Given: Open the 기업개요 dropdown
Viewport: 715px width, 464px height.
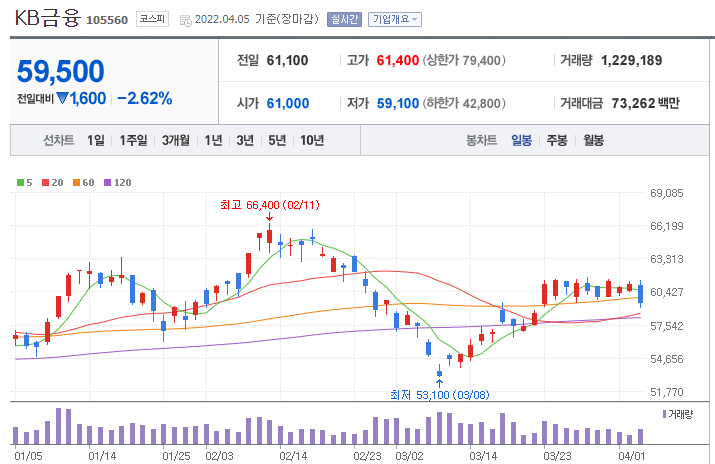Looking at the screenshot, I should click(395, 20).
